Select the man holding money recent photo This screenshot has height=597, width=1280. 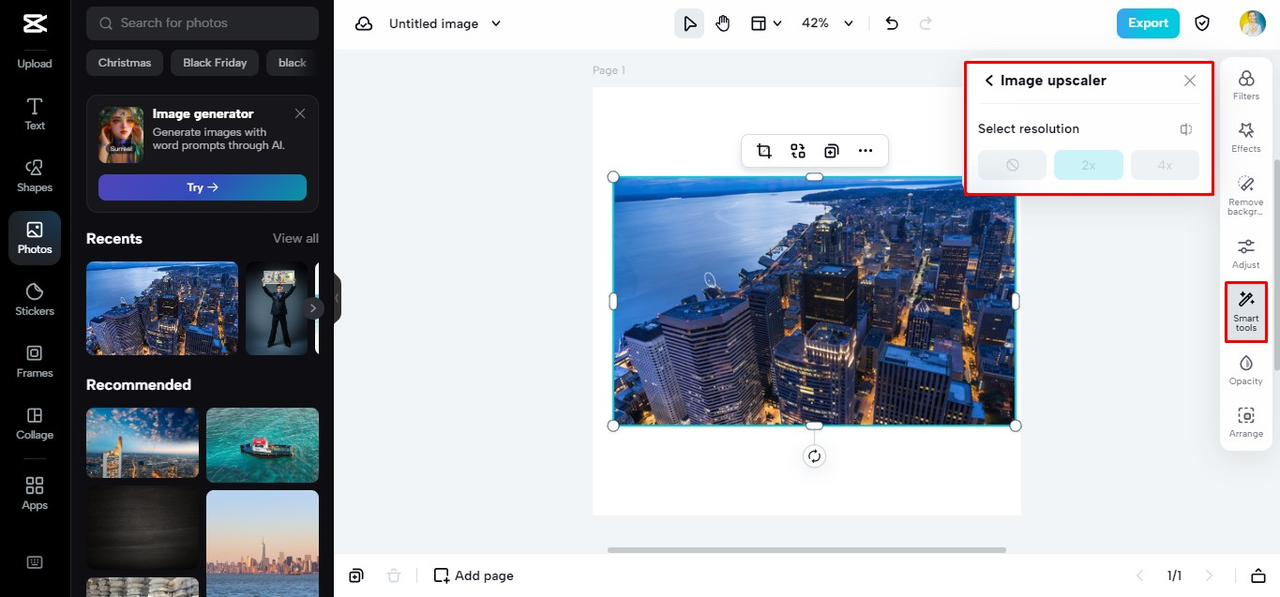point(277,308)
